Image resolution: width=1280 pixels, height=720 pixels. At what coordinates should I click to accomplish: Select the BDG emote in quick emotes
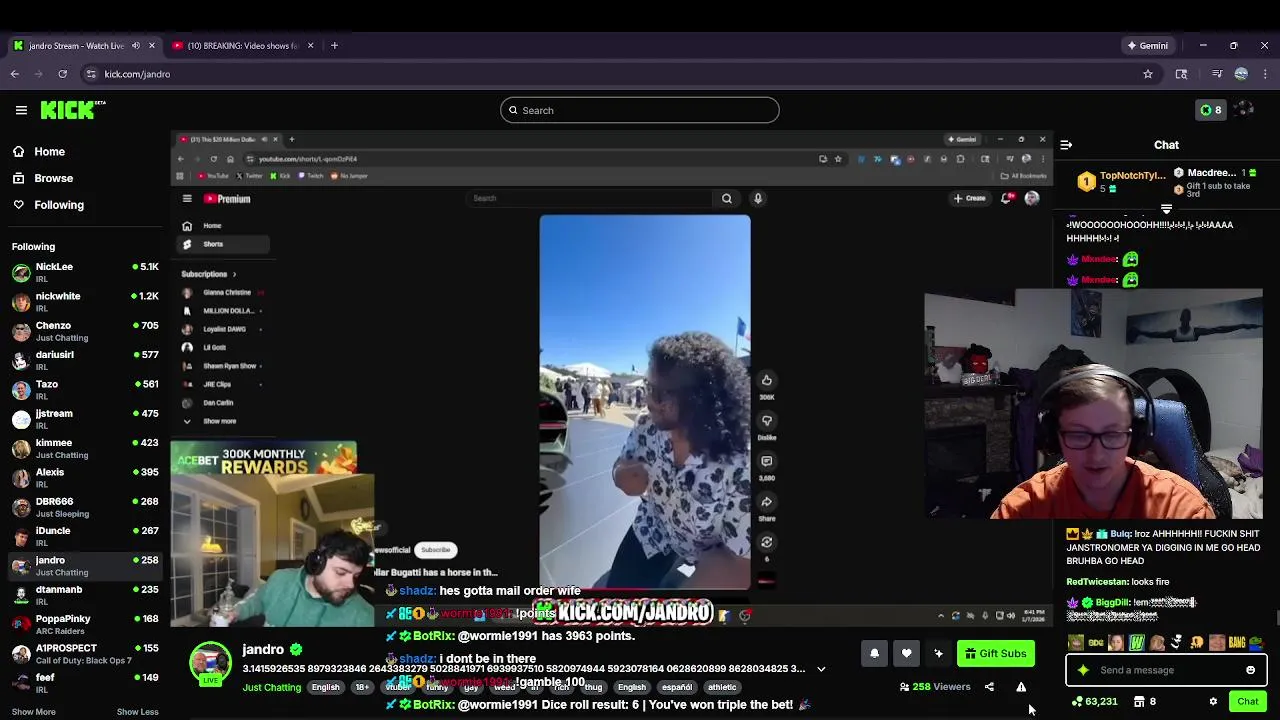(x=1097, y=643)
